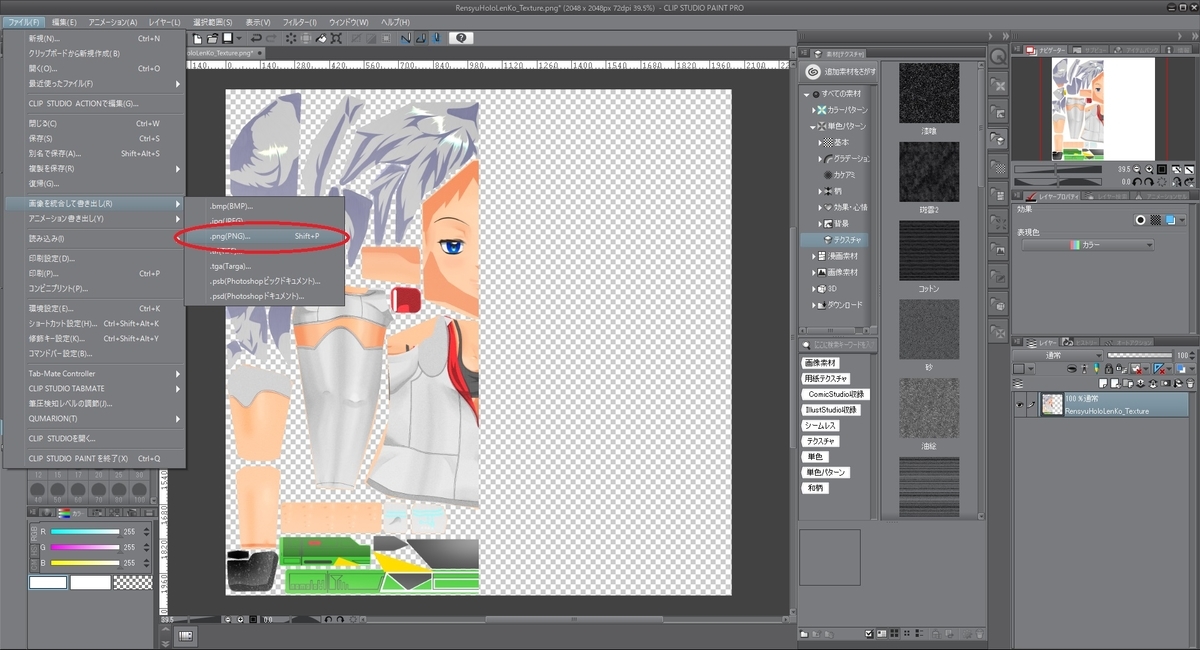Click new raster layer icon
This screenshot has width=1200, height=650.
click(1103, 383)
